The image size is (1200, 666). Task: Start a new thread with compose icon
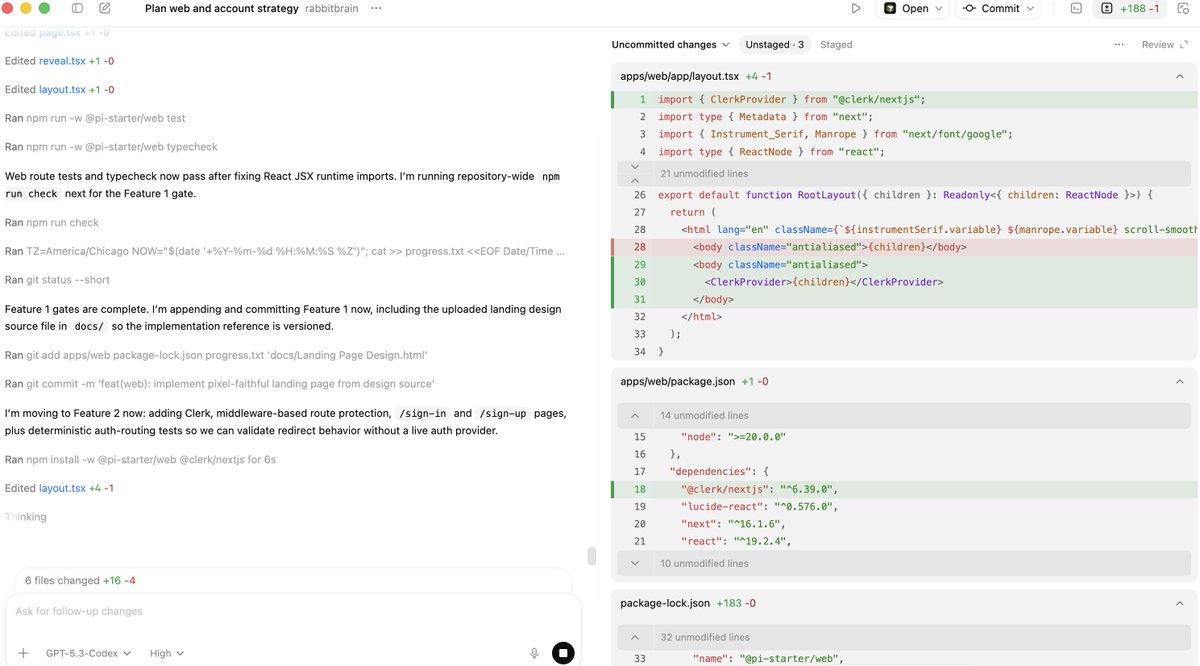coord(105,8)
